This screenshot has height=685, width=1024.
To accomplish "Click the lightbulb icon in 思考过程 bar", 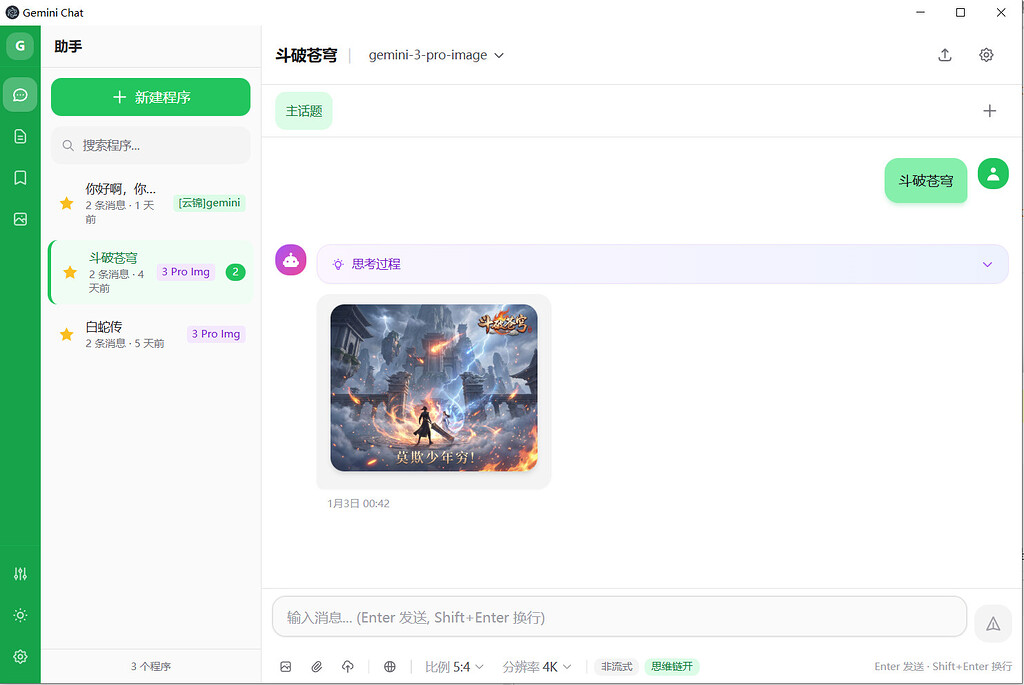I will pos(338,264).
